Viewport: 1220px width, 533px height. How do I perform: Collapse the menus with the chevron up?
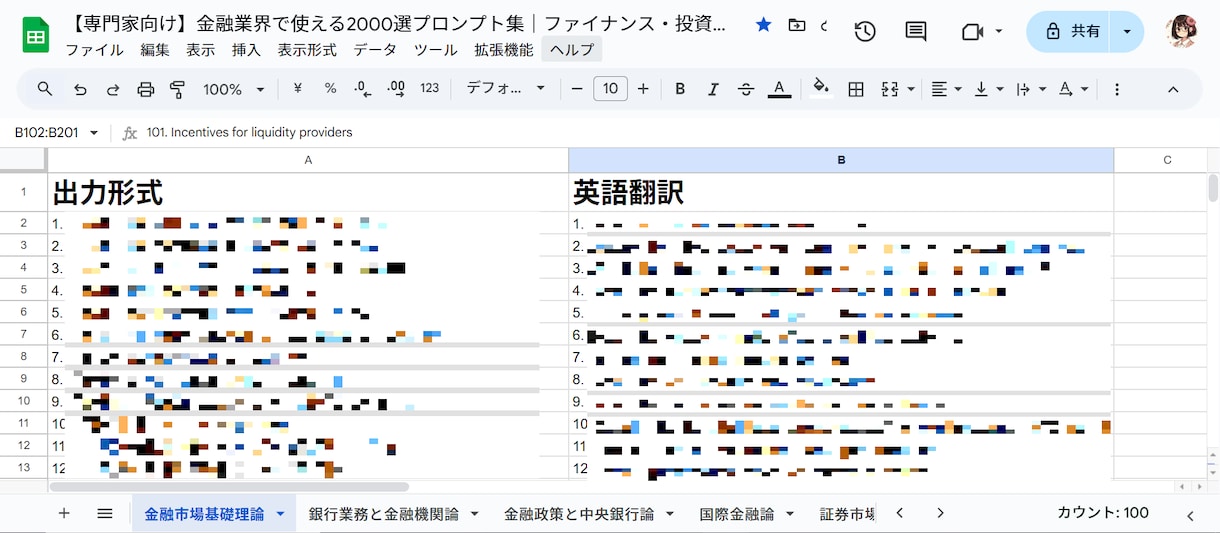point(1173,89)
